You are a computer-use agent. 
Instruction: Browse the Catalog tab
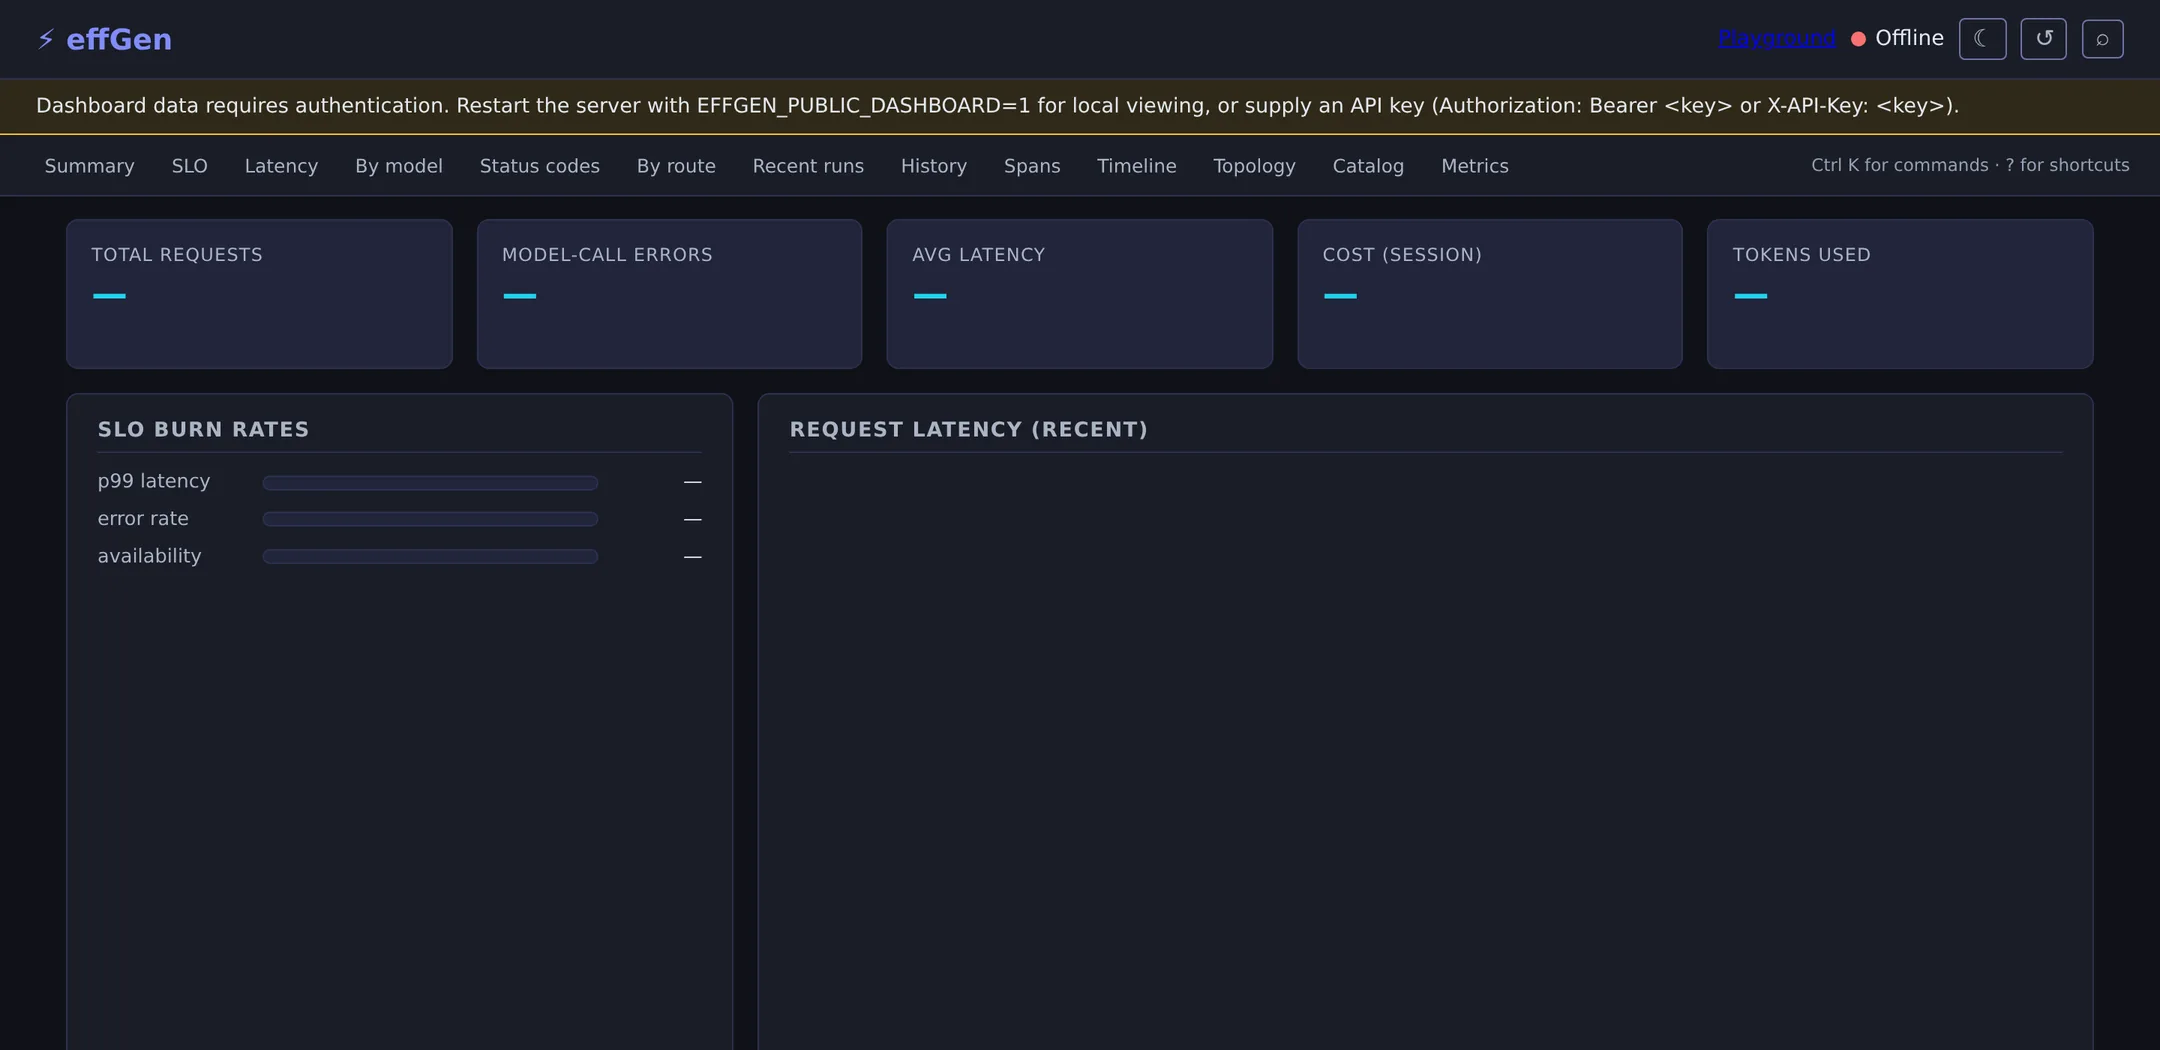(x=1368, y=166)
